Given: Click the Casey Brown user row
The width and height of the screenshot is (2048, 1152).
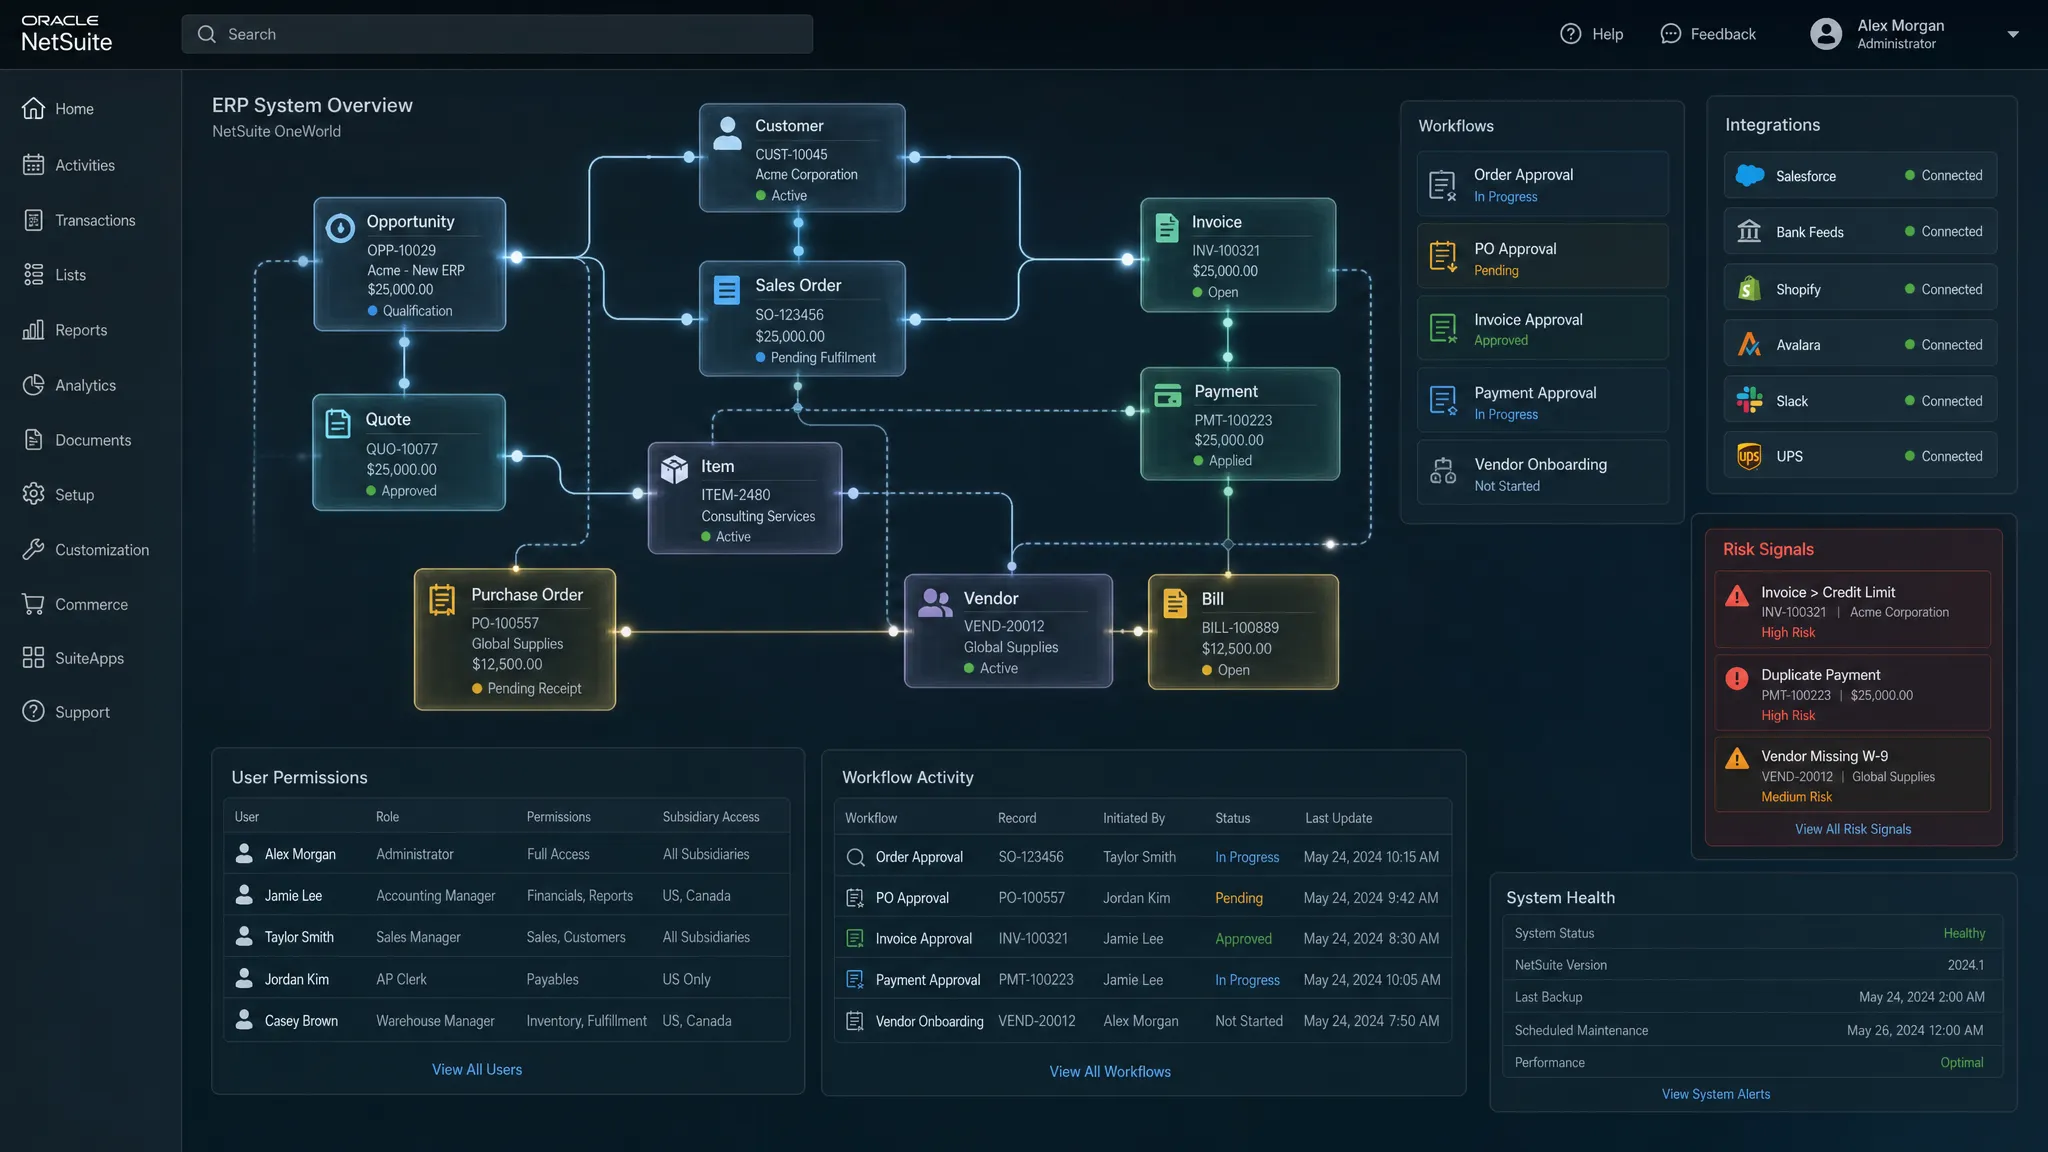Looking at the screenshot, I should 507,1020.
